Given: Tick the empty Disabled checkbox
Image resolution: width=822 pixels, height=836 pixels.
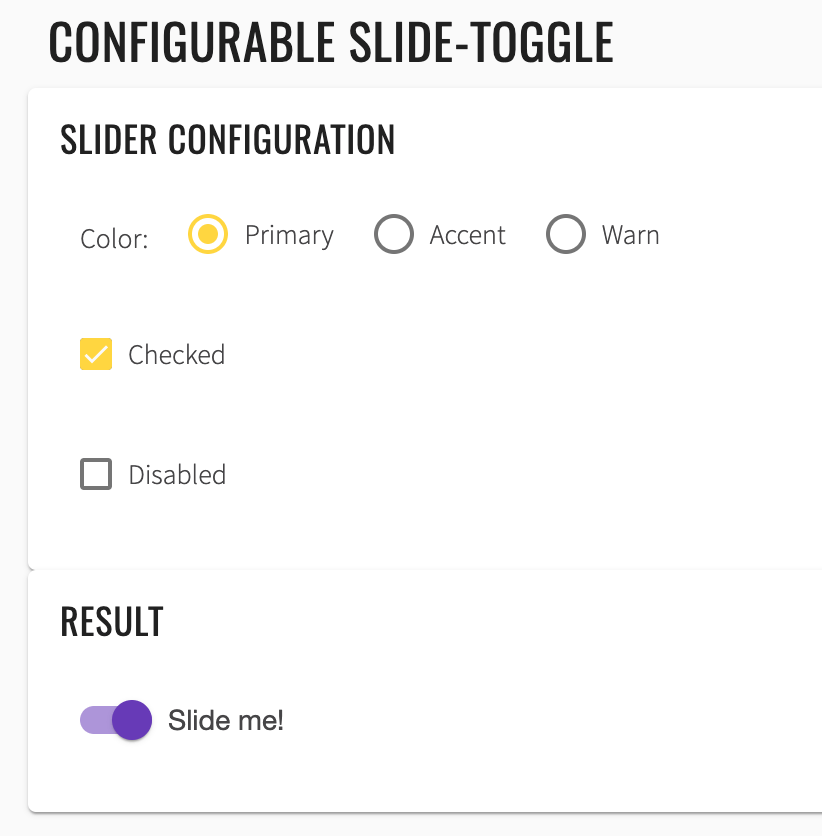Looking at the screenshot, I should tap(96, 474).
